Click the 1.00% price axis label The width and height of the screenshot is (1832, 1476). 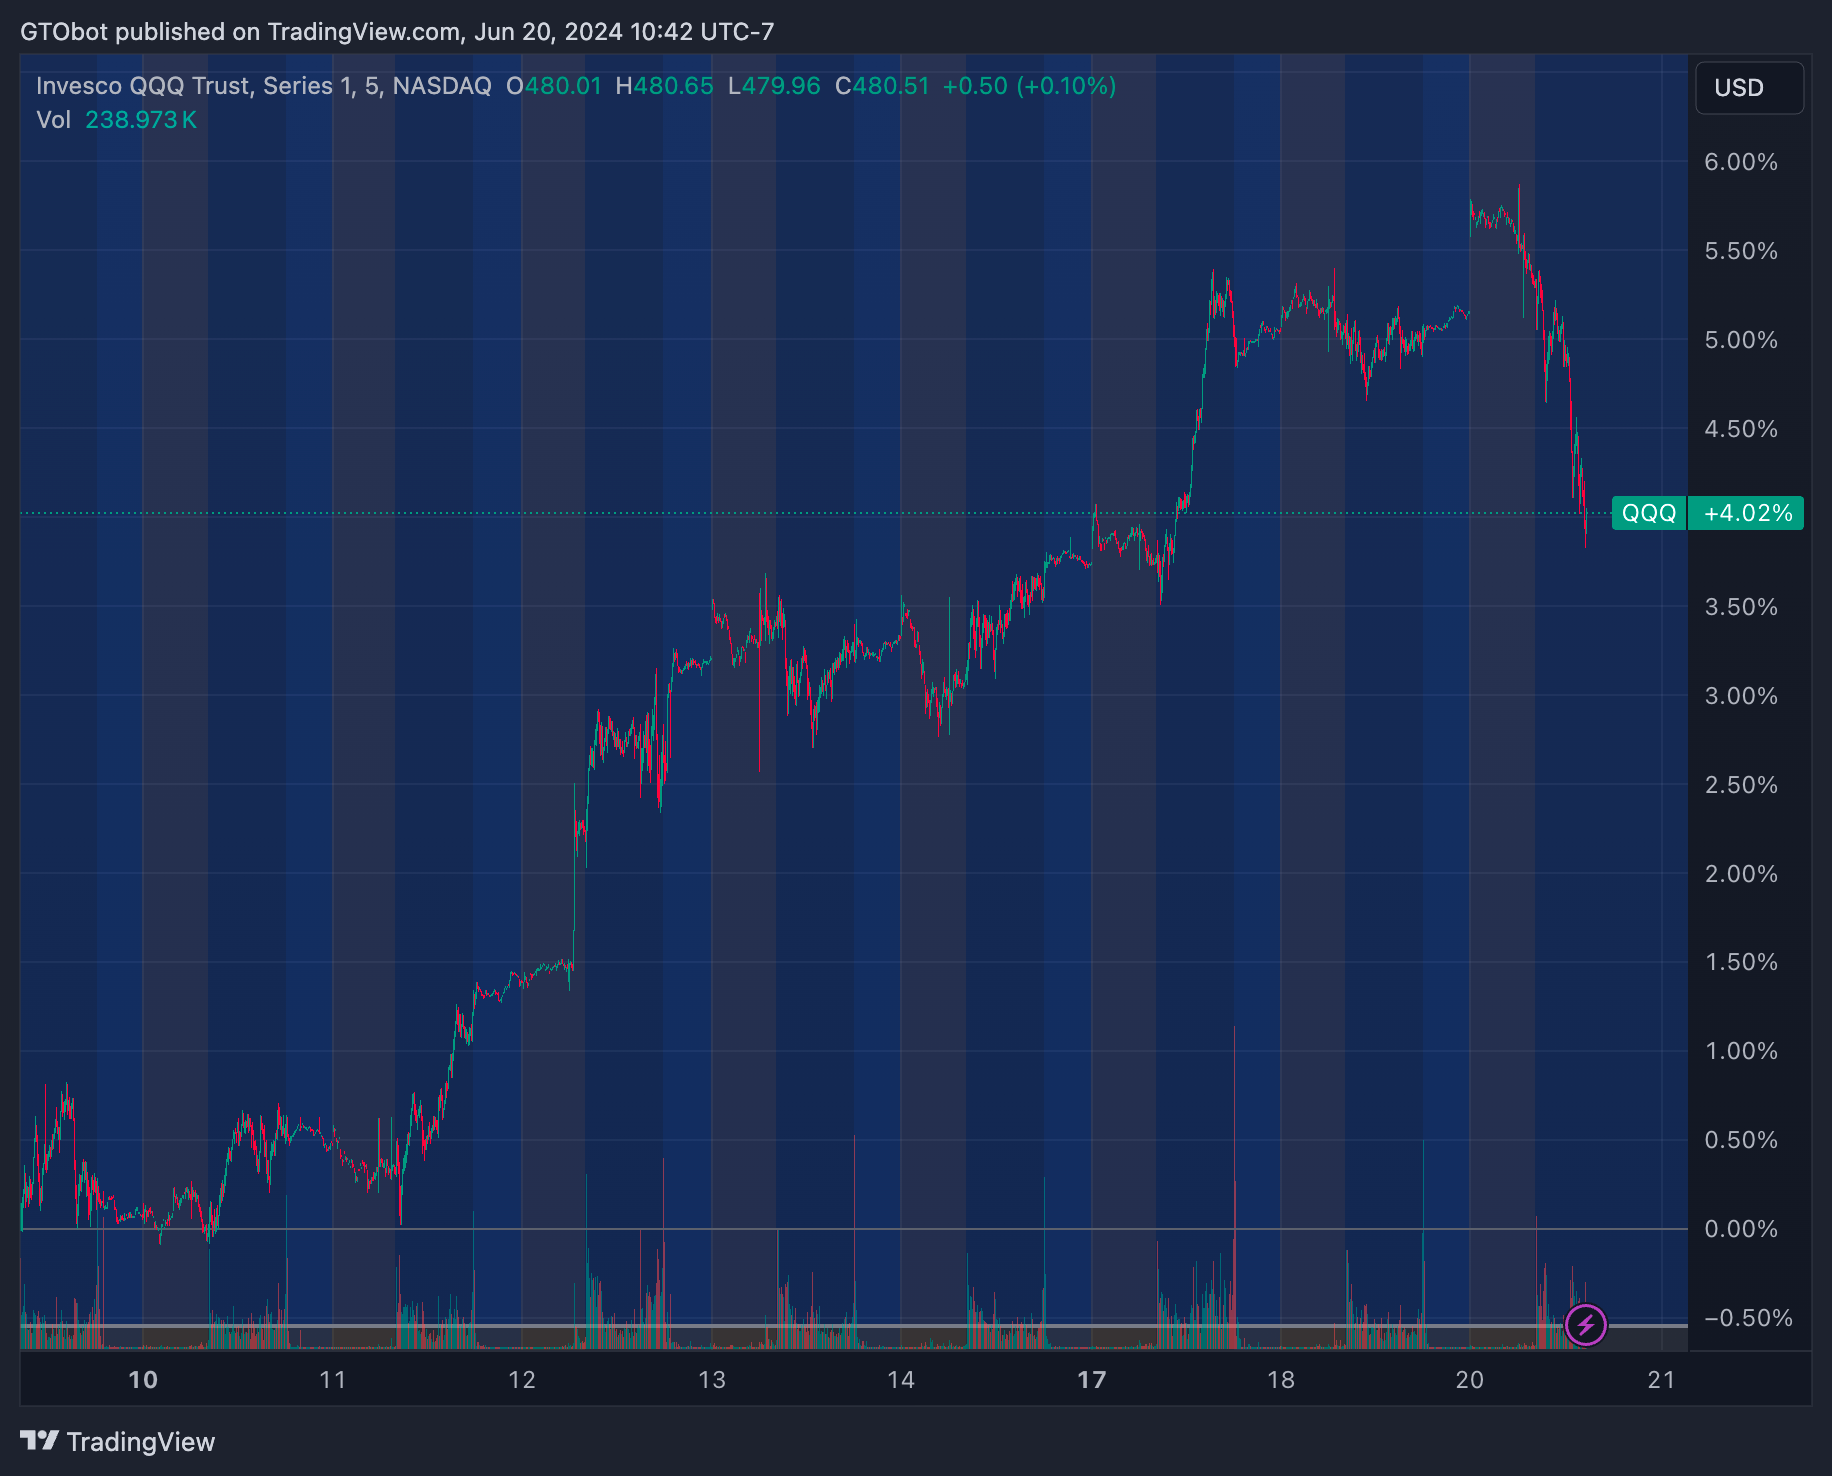point(1741,1051)
